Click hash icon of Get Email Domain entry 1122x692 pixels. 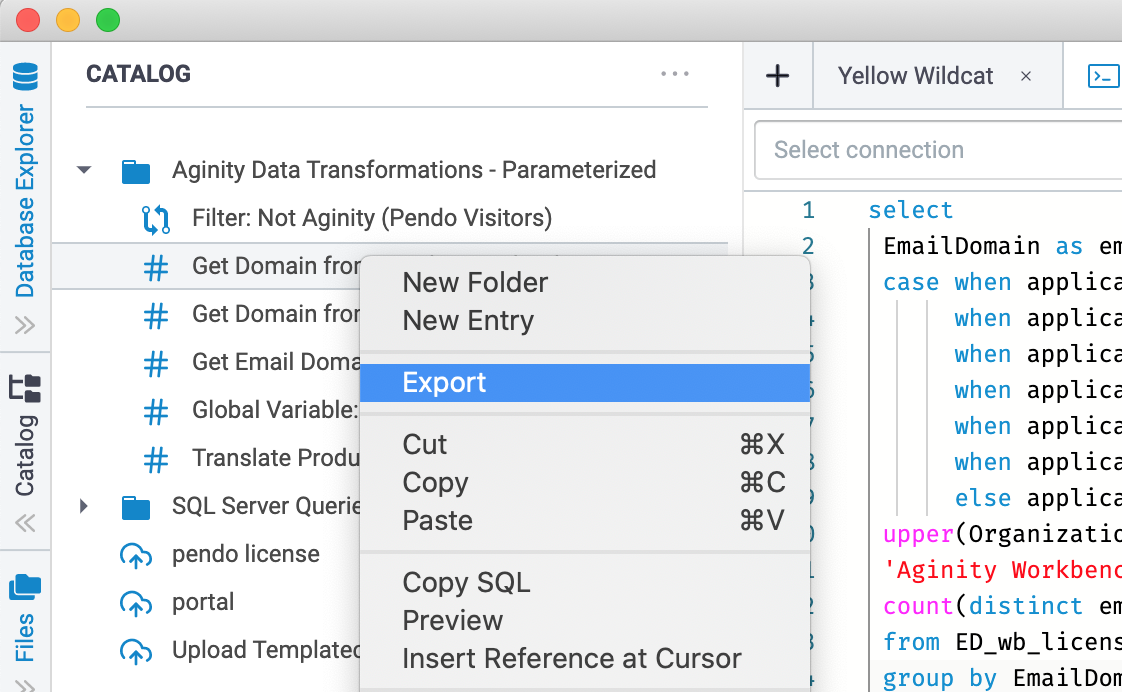click(156, 364)
